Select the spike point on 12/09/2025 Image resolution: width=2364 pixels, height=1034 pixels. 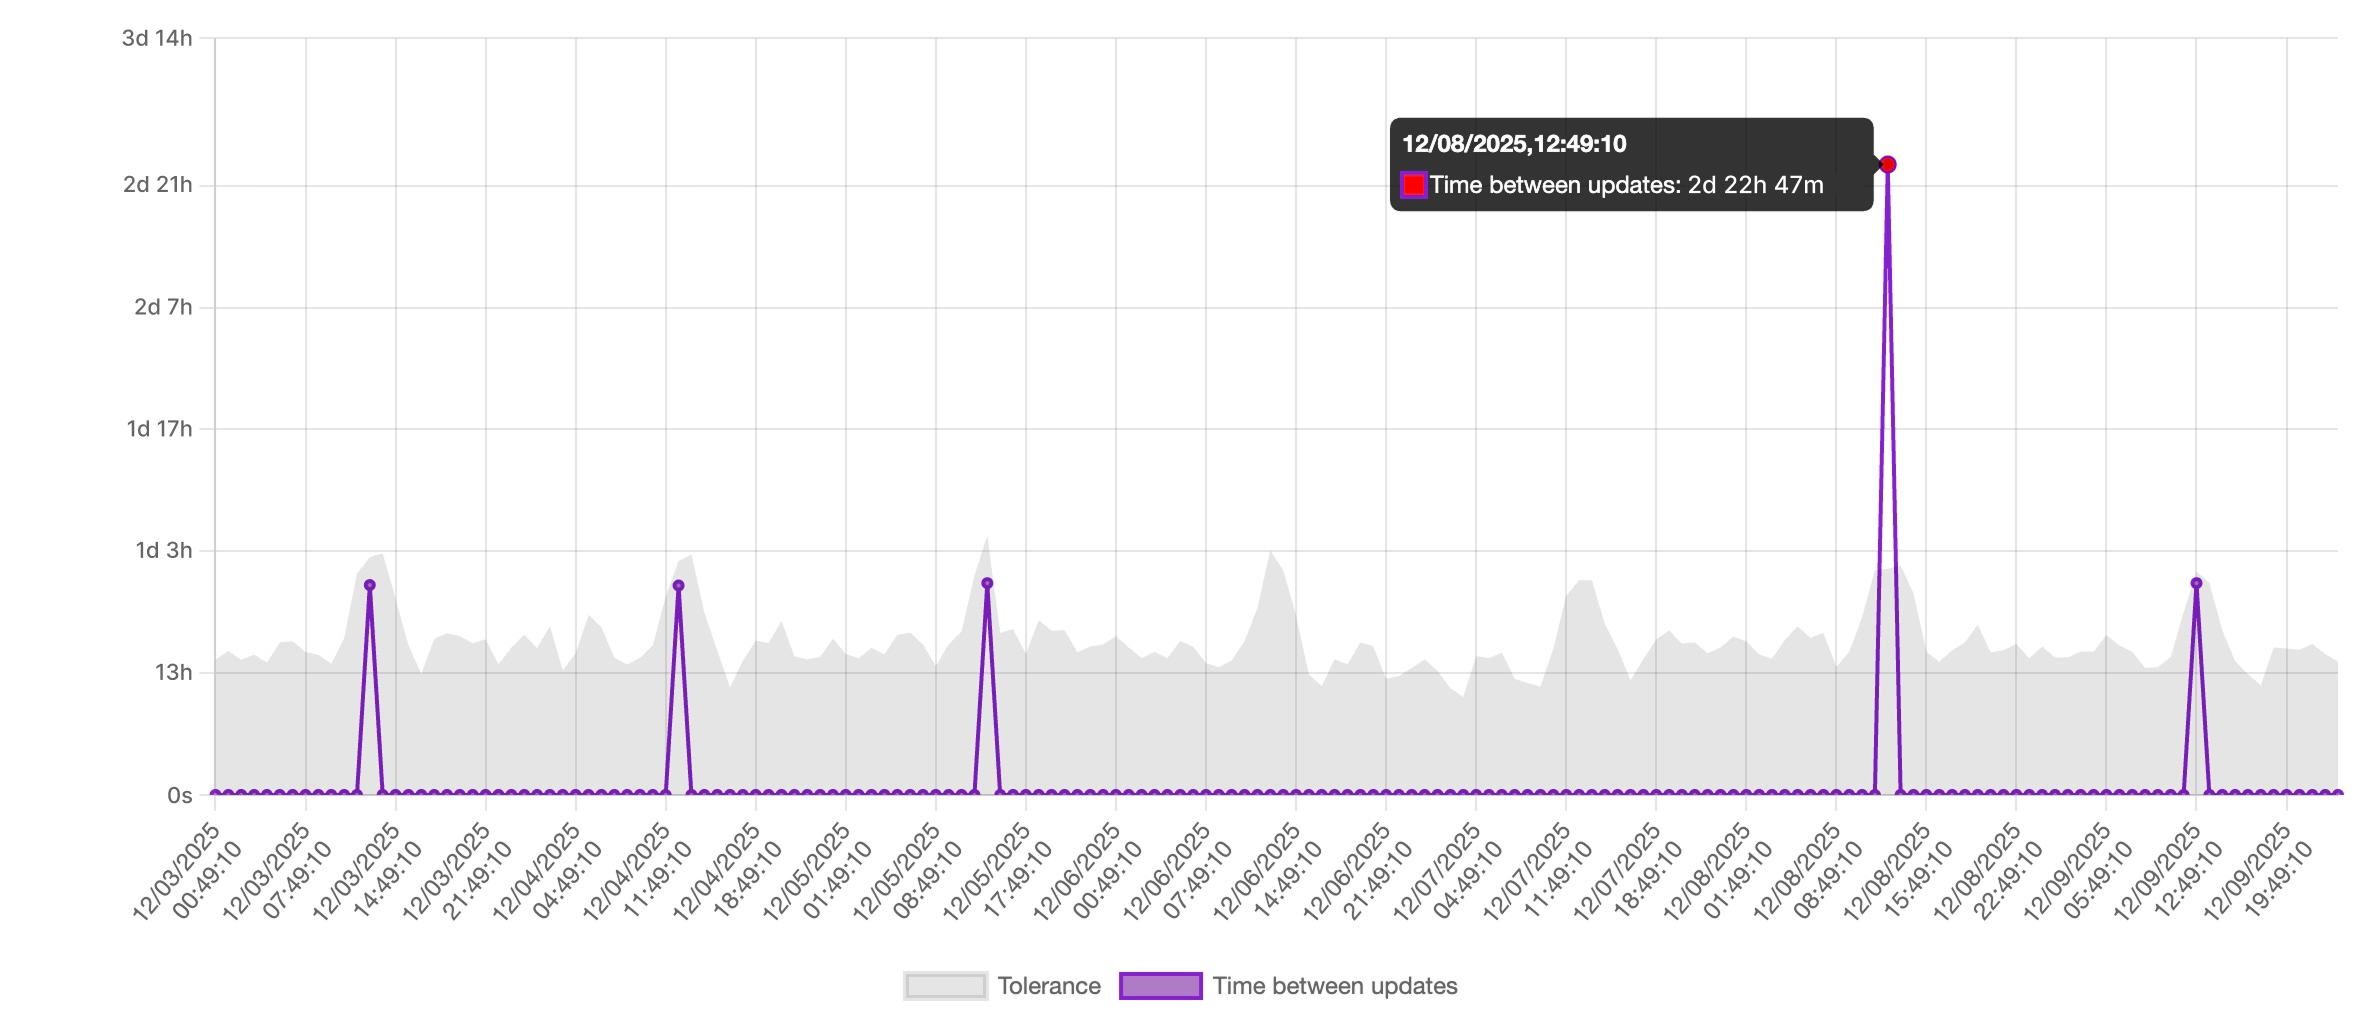(x=2196, y=583)
